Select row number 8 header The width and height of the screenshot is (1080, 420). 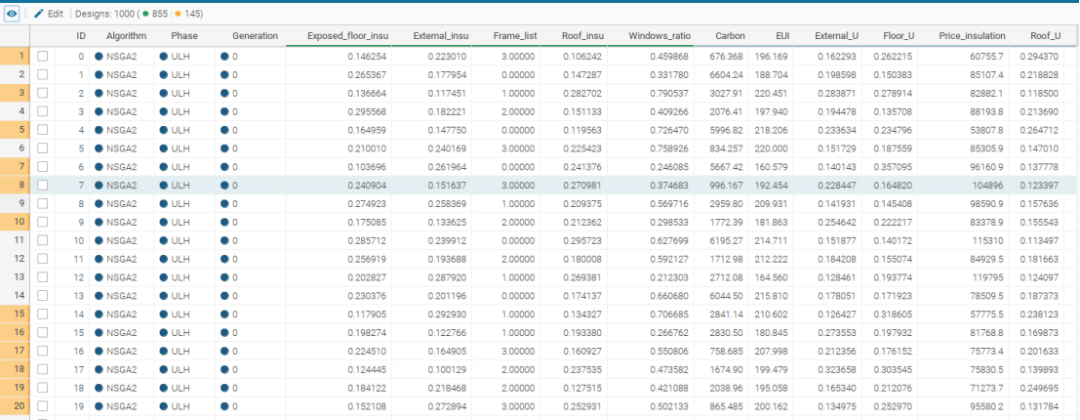coord(14,185)
